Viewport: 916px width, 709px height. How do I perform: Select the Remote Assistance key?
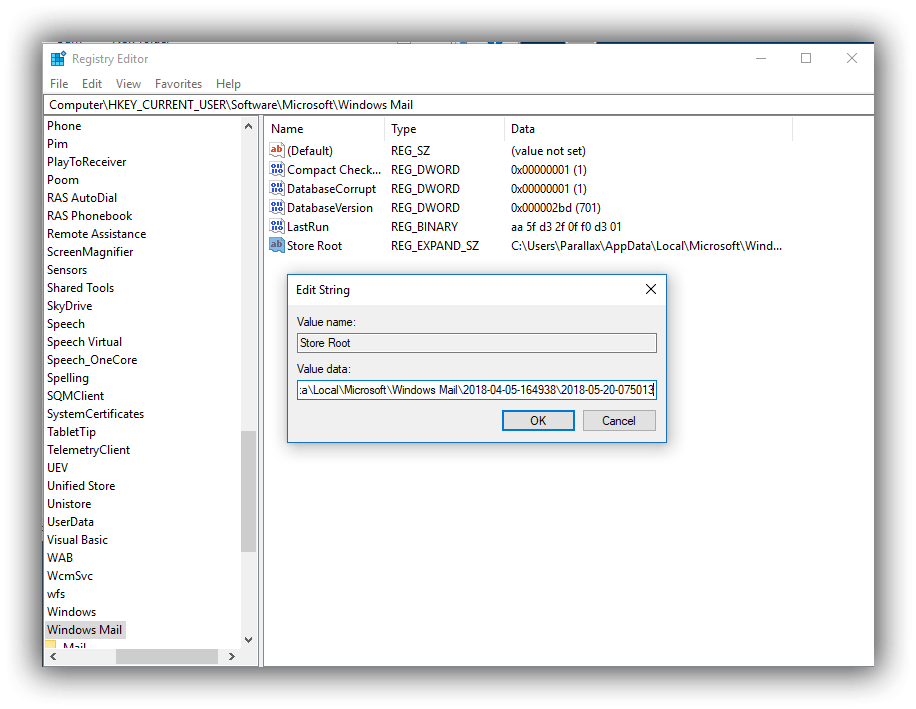click(96, 234)
